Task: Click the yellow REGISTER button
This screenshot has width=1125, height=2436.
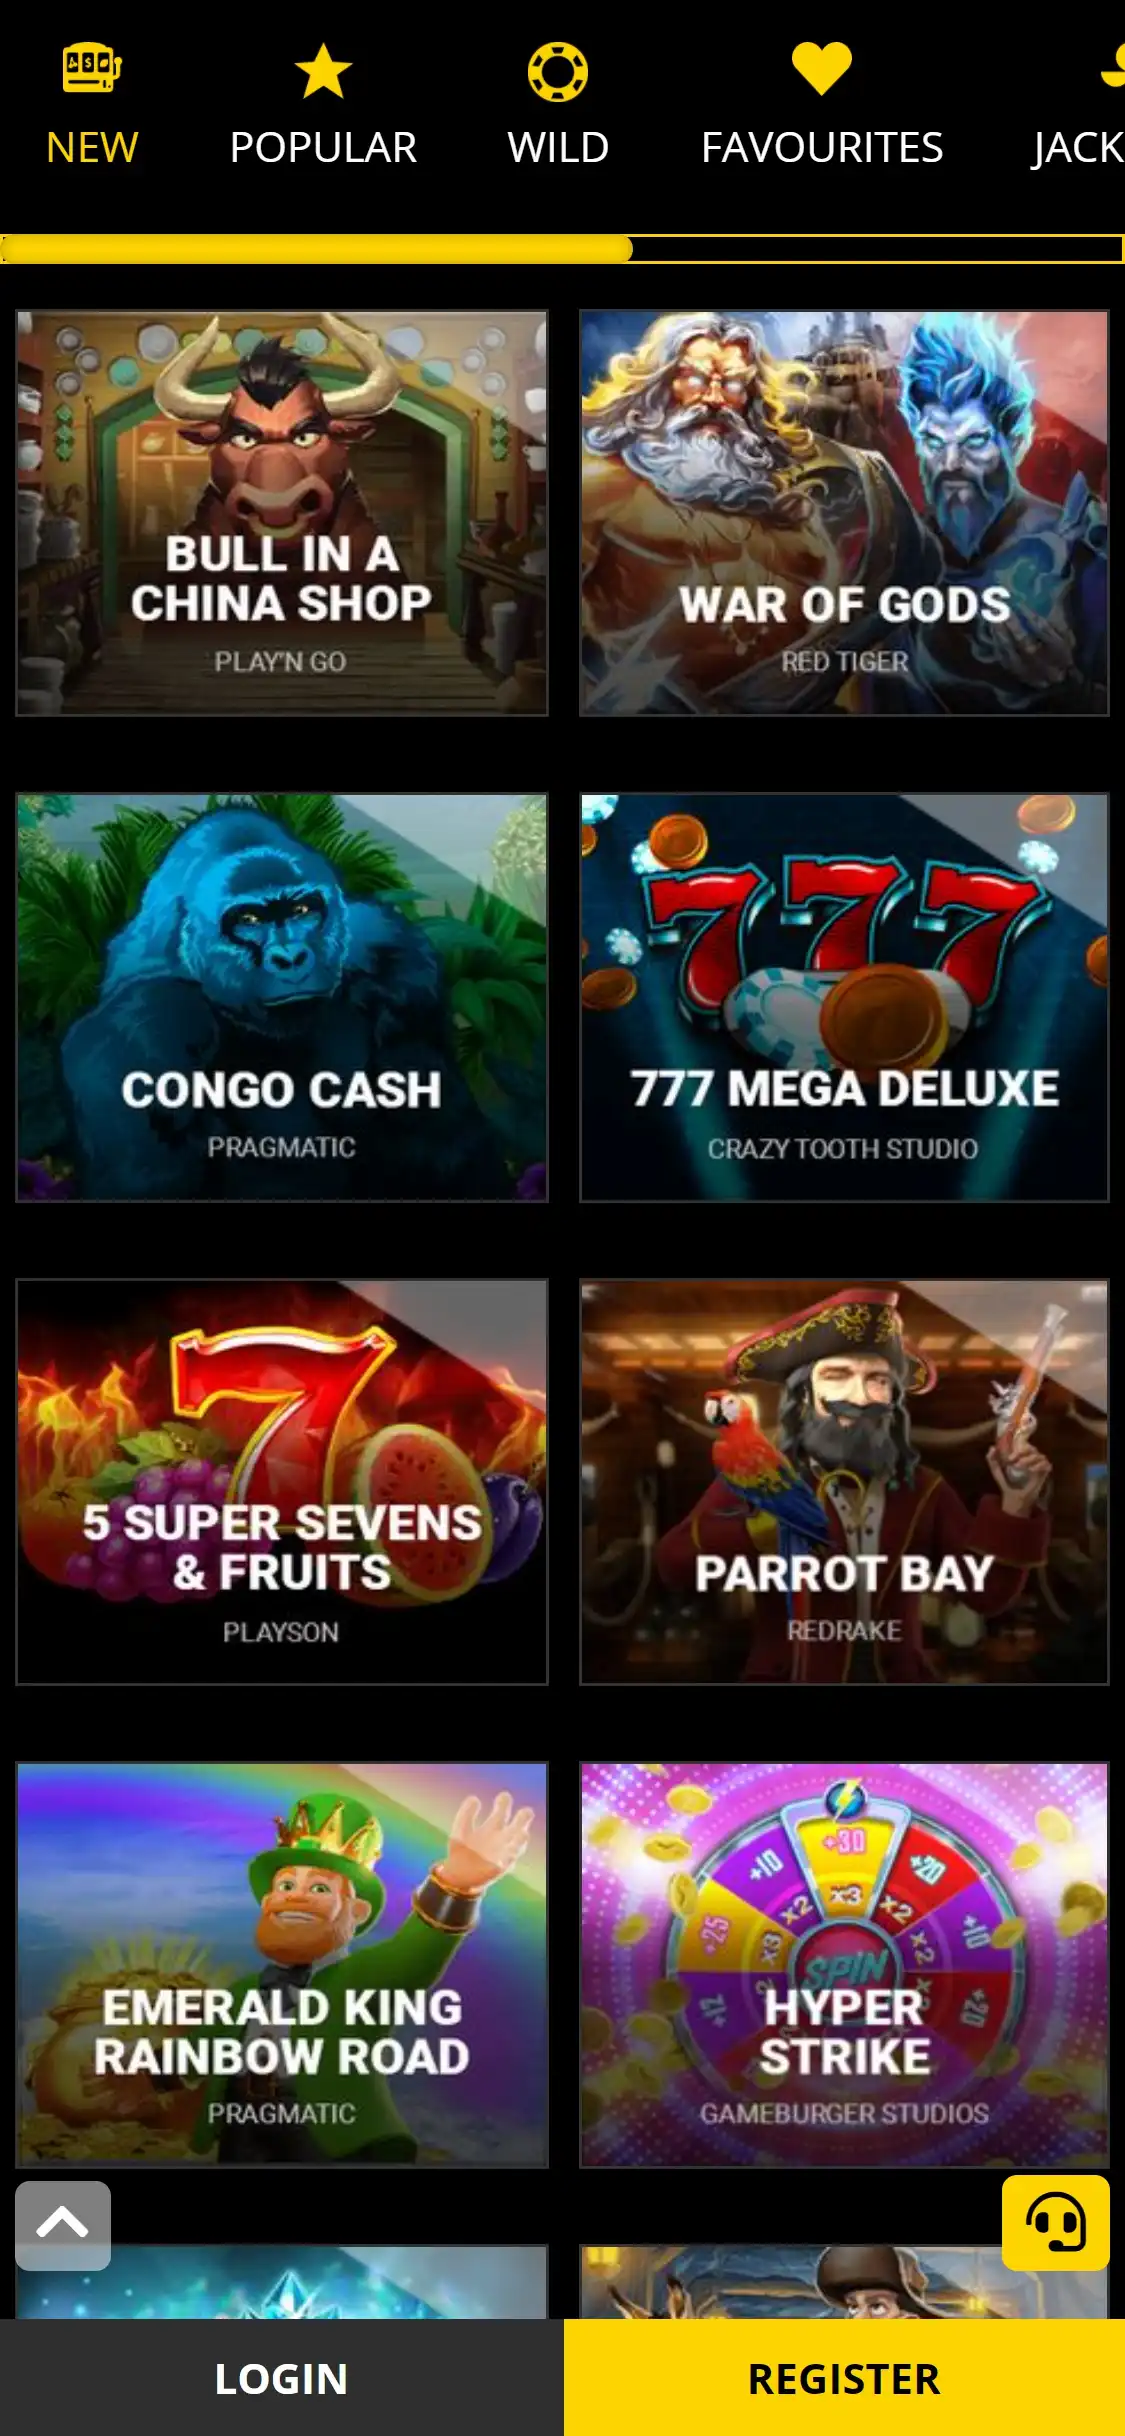Action: tap(844, 2378)
